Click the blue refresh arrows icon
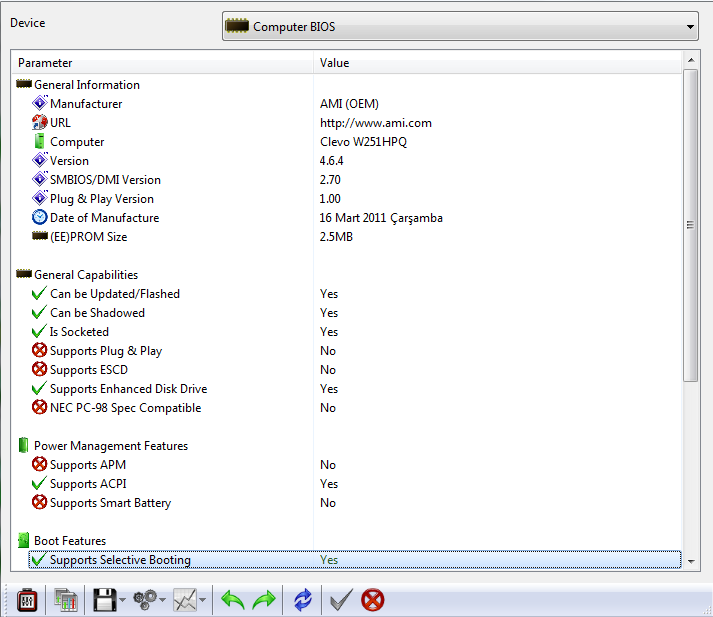This screenshot has height=617, width=713. point(302,600)
